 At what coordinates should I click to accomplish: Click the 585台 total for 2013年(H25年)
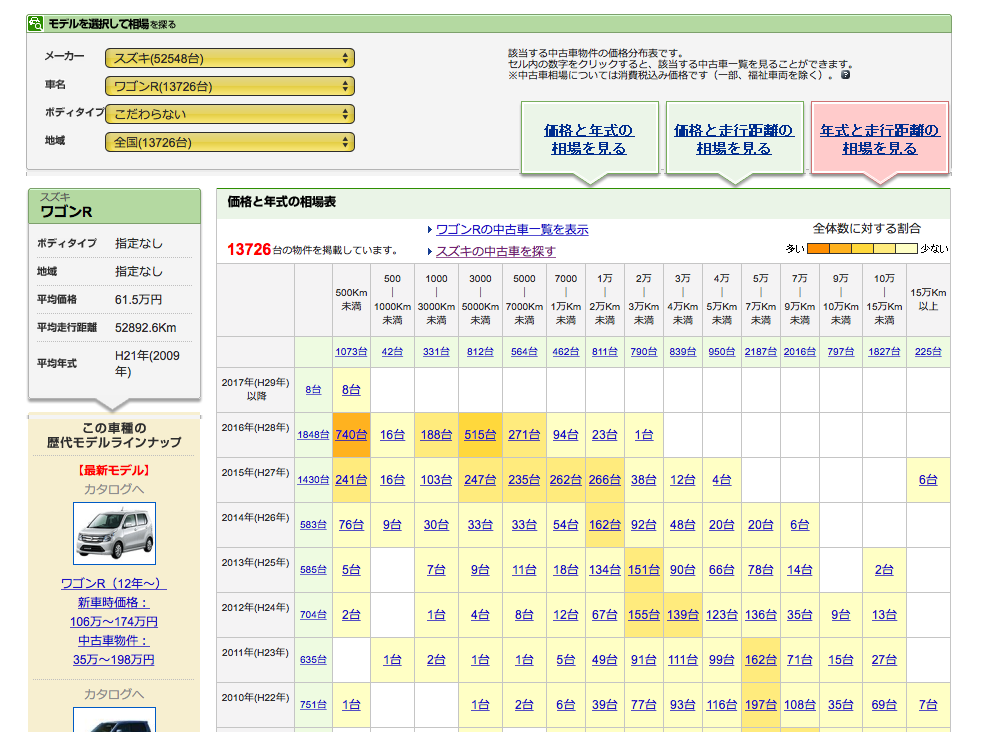pos(313,570)
